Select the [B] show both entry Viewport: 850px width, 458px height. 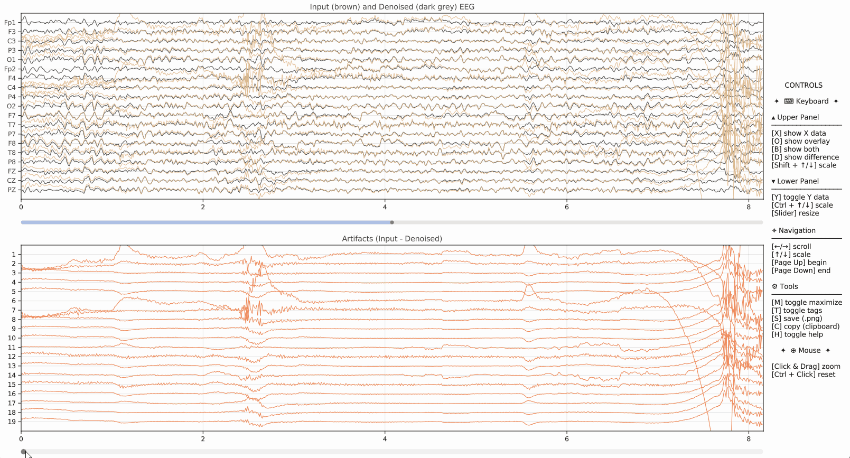pyautogui.click(x=797, y=149)
